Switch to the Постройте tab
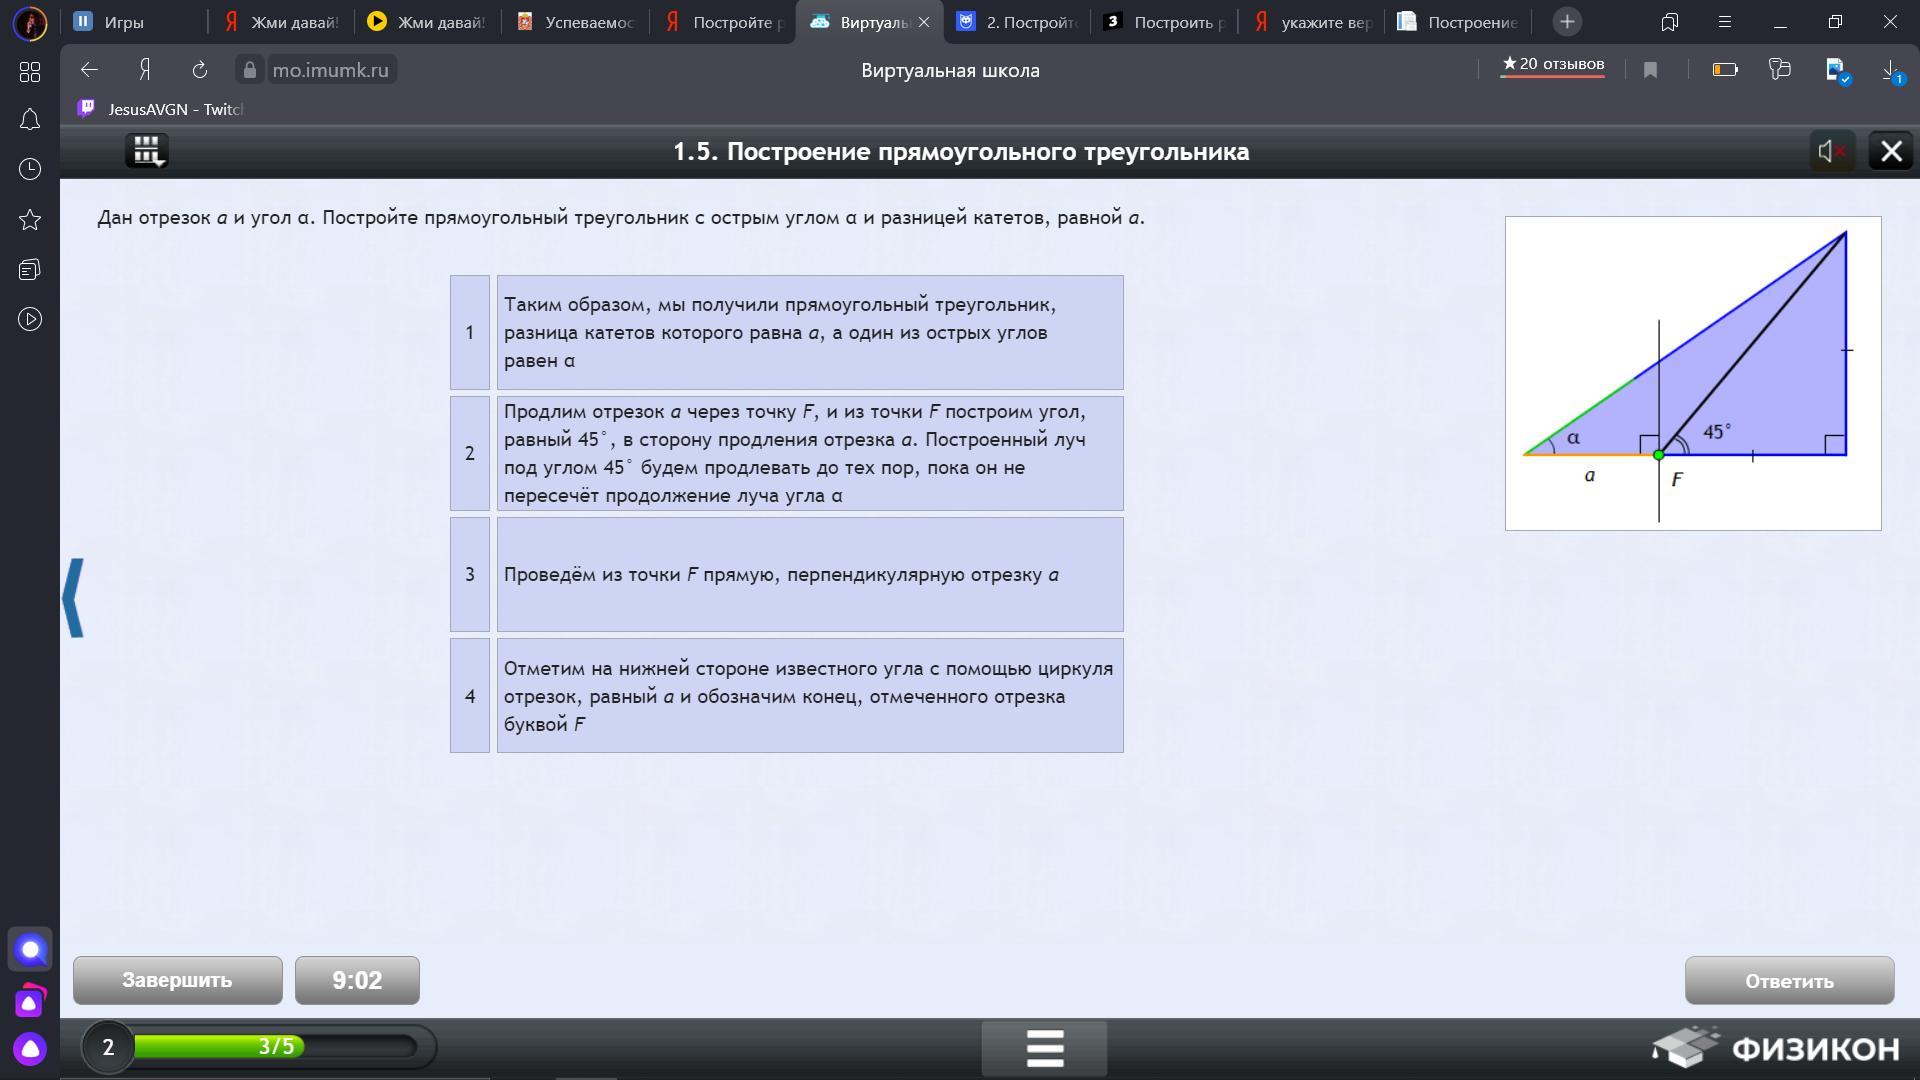The image size is (1920, 1080). pos(725,22)
